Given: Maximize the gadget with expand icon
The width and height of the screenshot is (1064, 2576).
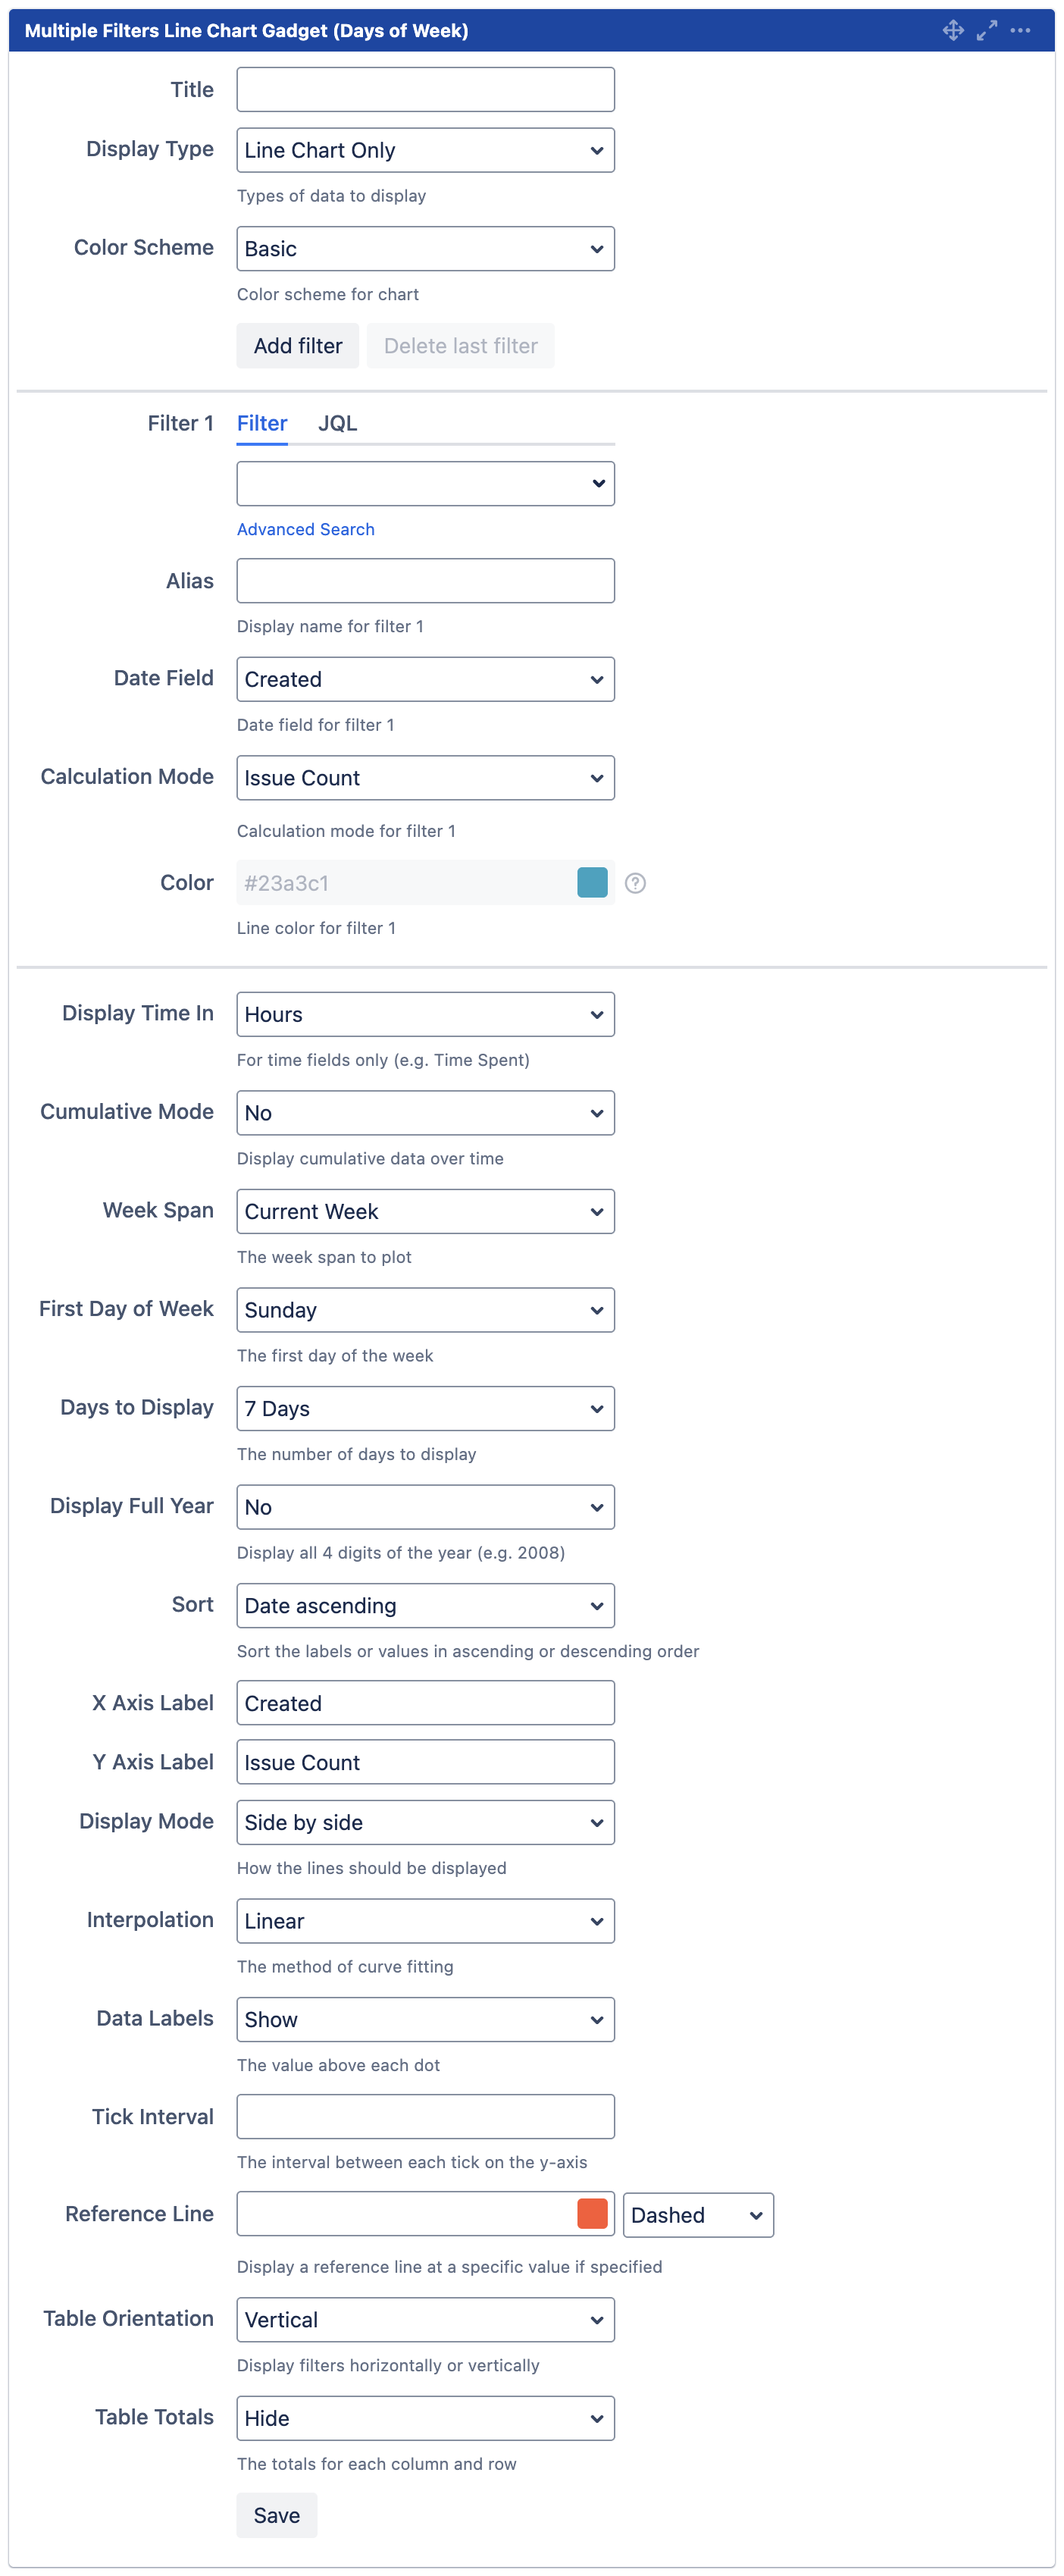Looking at the screenshot, I should point(987,31).
